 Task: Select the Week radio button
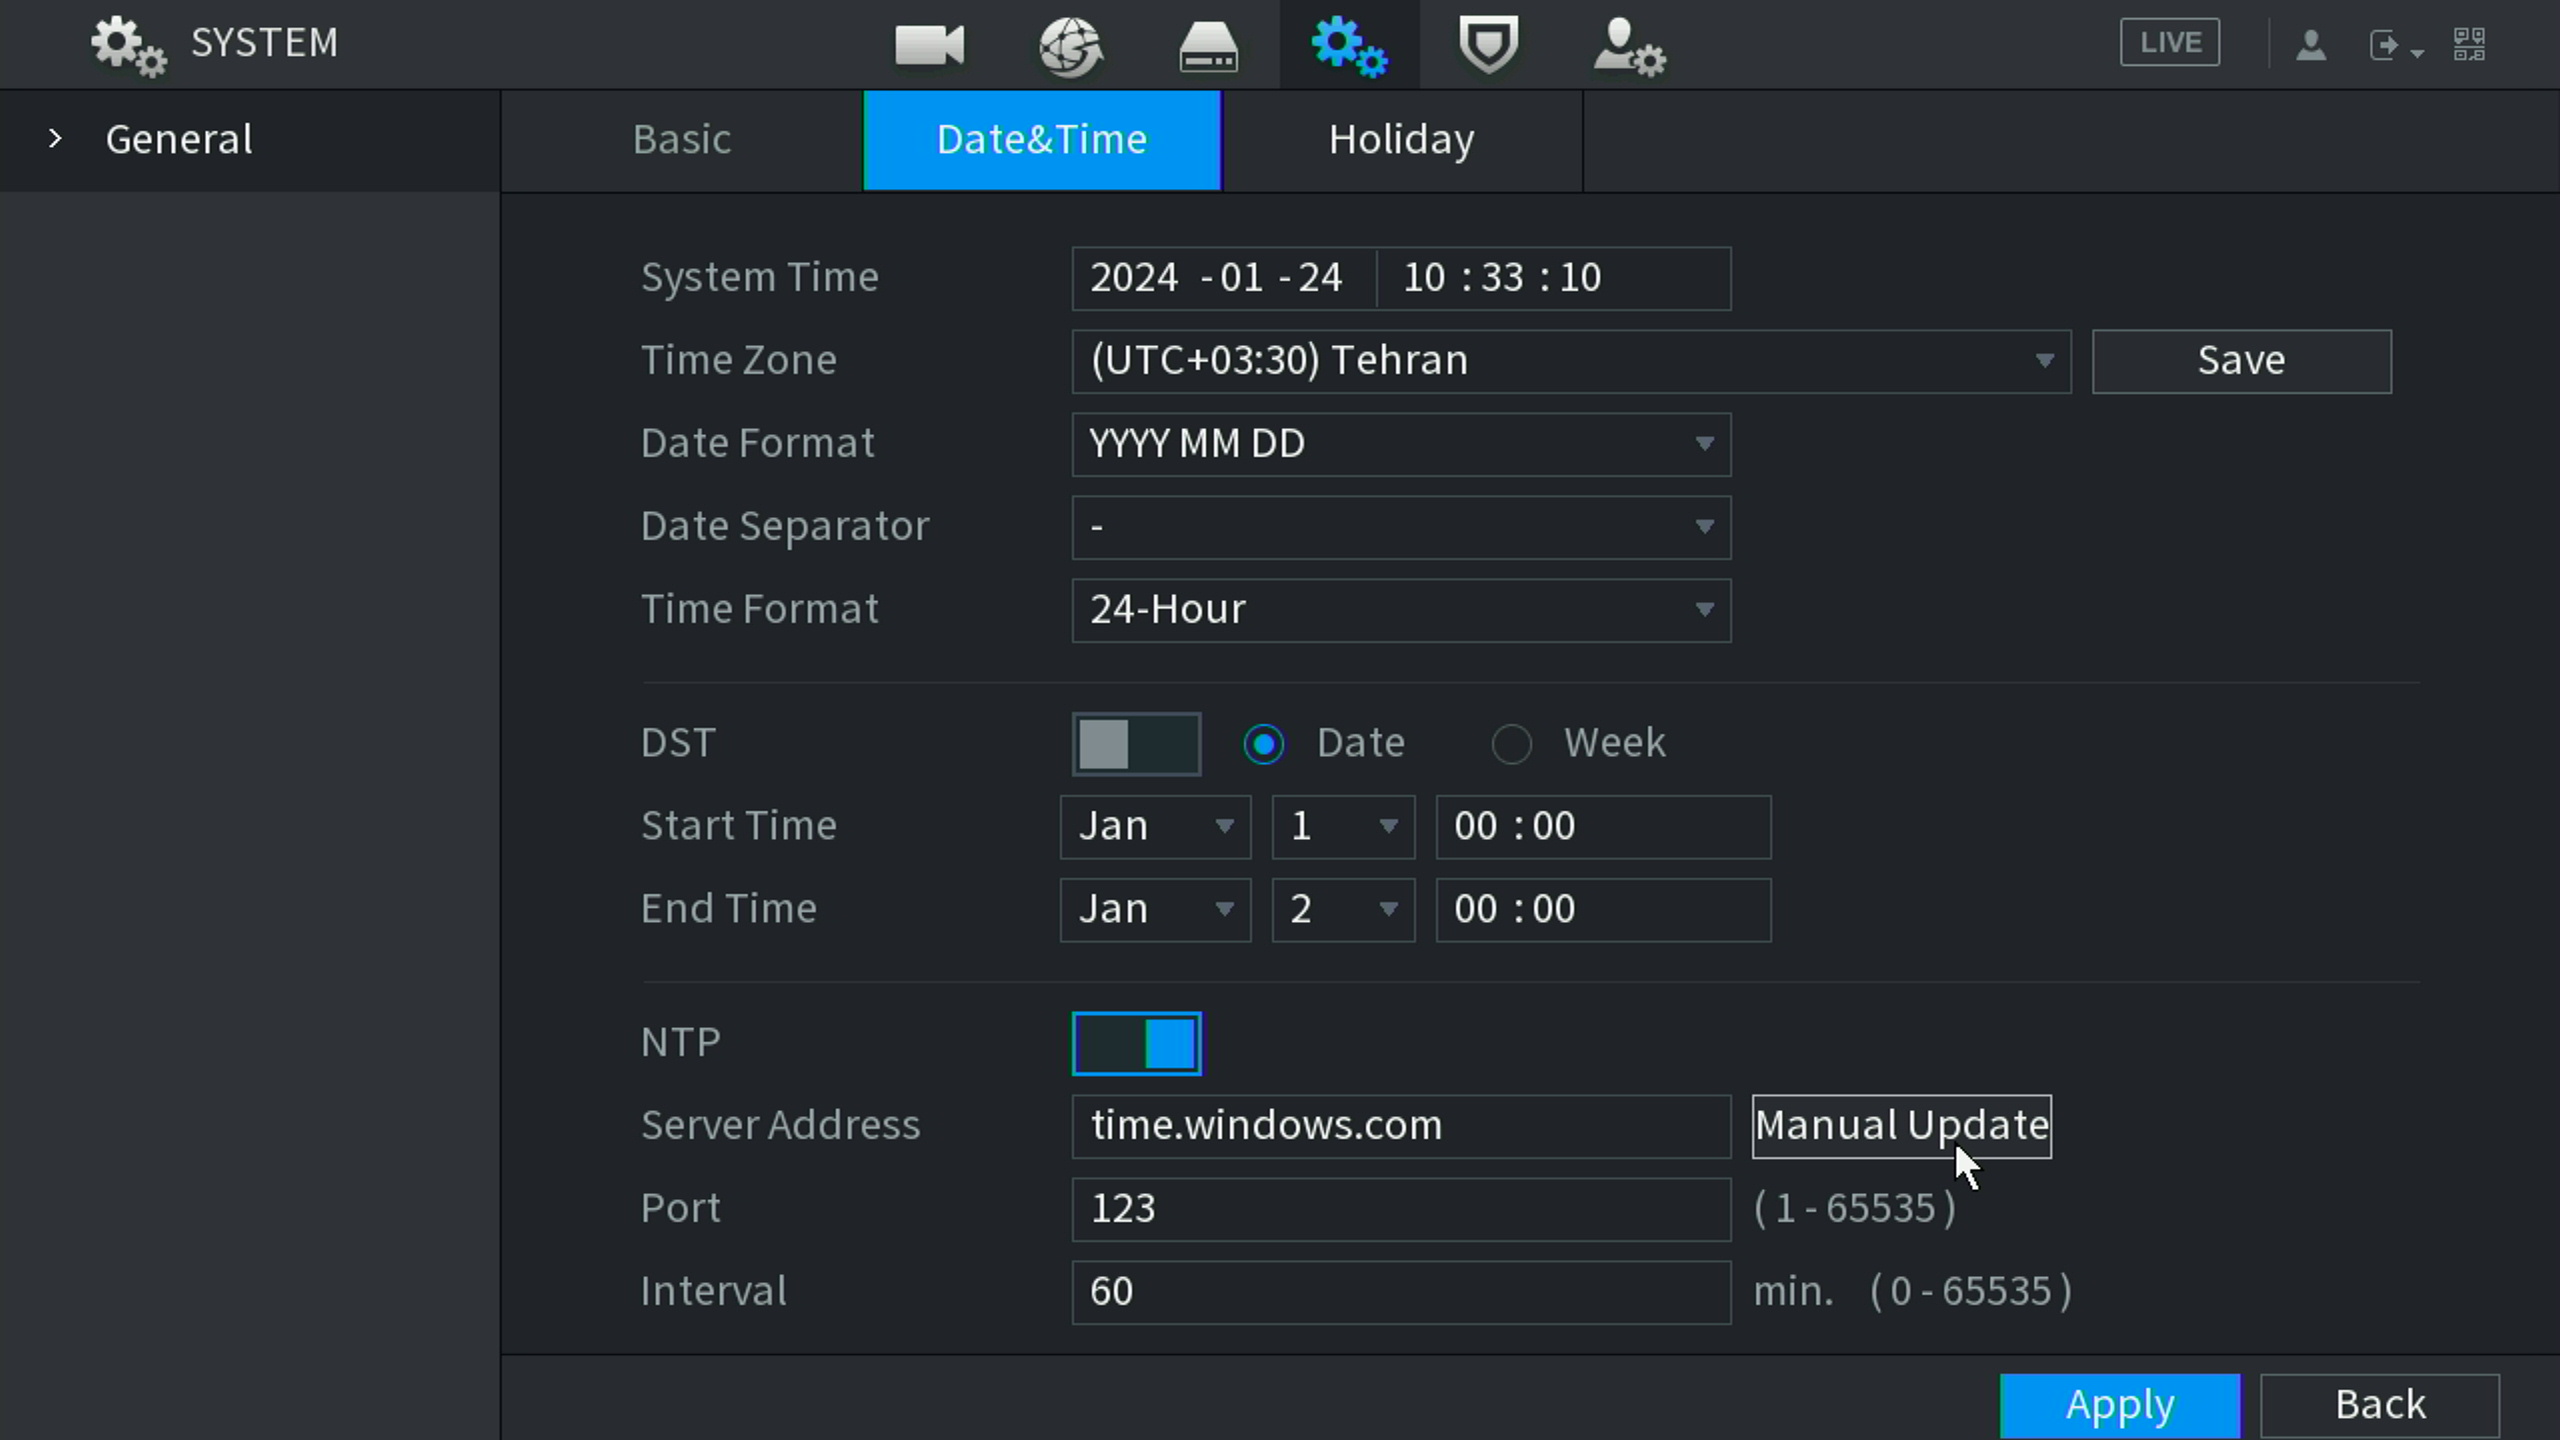click(x=1511, y=744)
